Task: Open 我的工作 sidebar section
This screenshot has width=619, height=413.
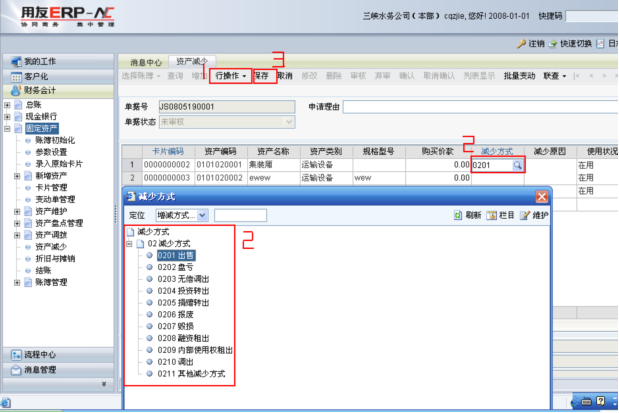Action: (58, 61)
